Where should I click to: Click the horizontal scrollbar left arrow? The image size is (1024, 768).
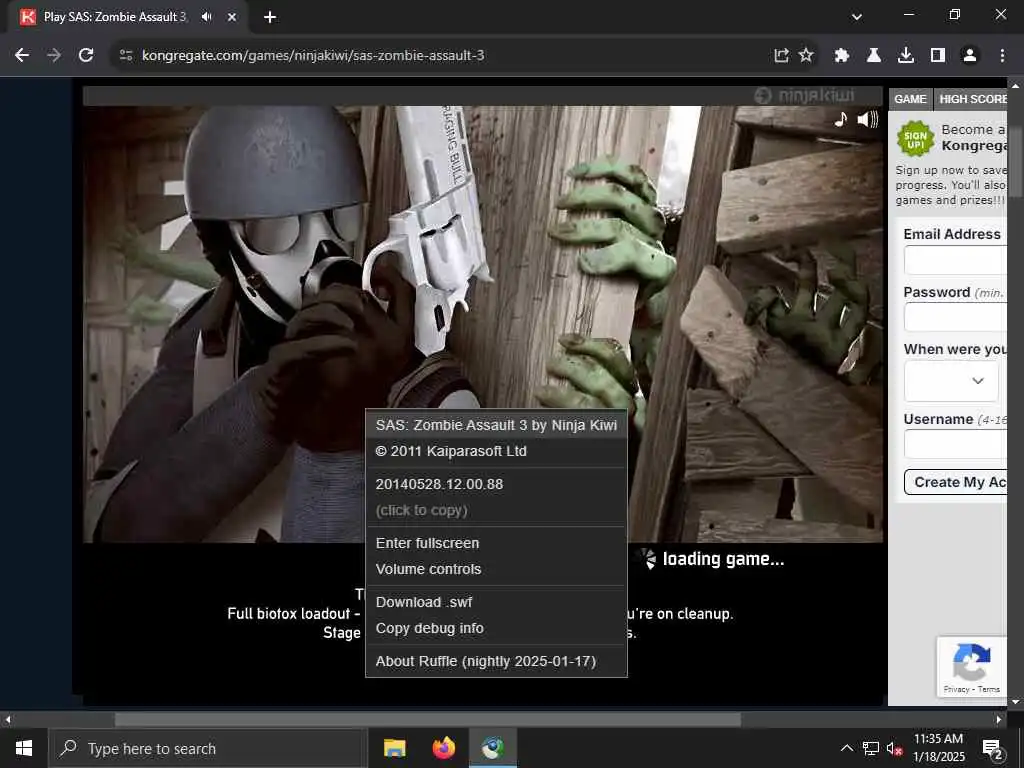(x=8, y=720)
